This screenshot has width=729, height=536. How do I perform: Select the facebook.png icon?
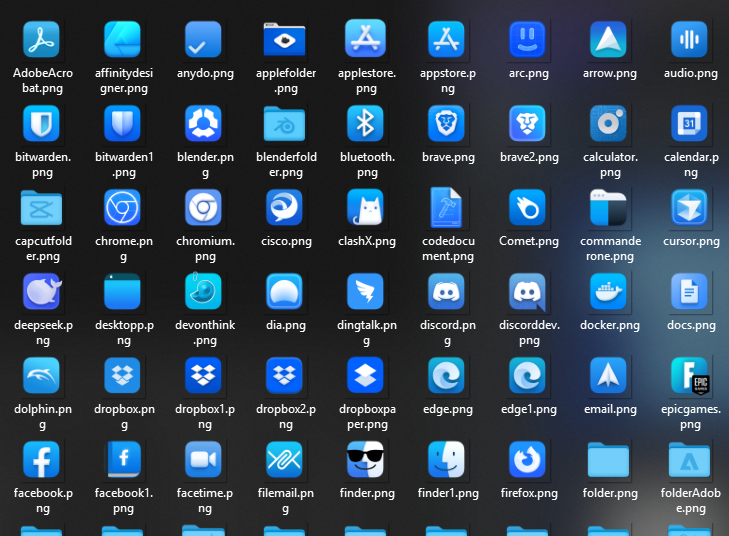(x=41, y=460)
